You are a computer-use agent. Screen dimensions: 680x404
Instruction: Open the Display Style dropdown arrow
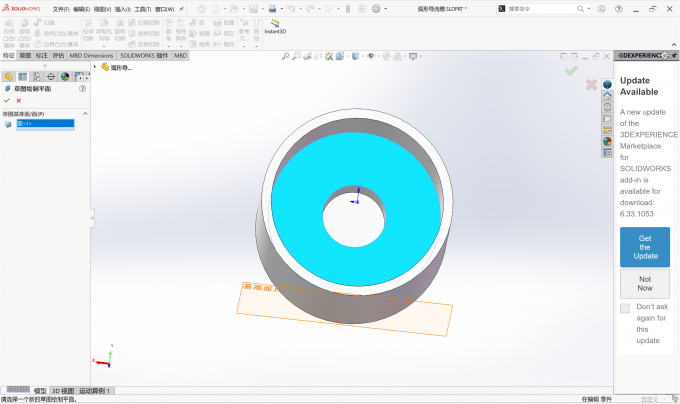[362, 56]
